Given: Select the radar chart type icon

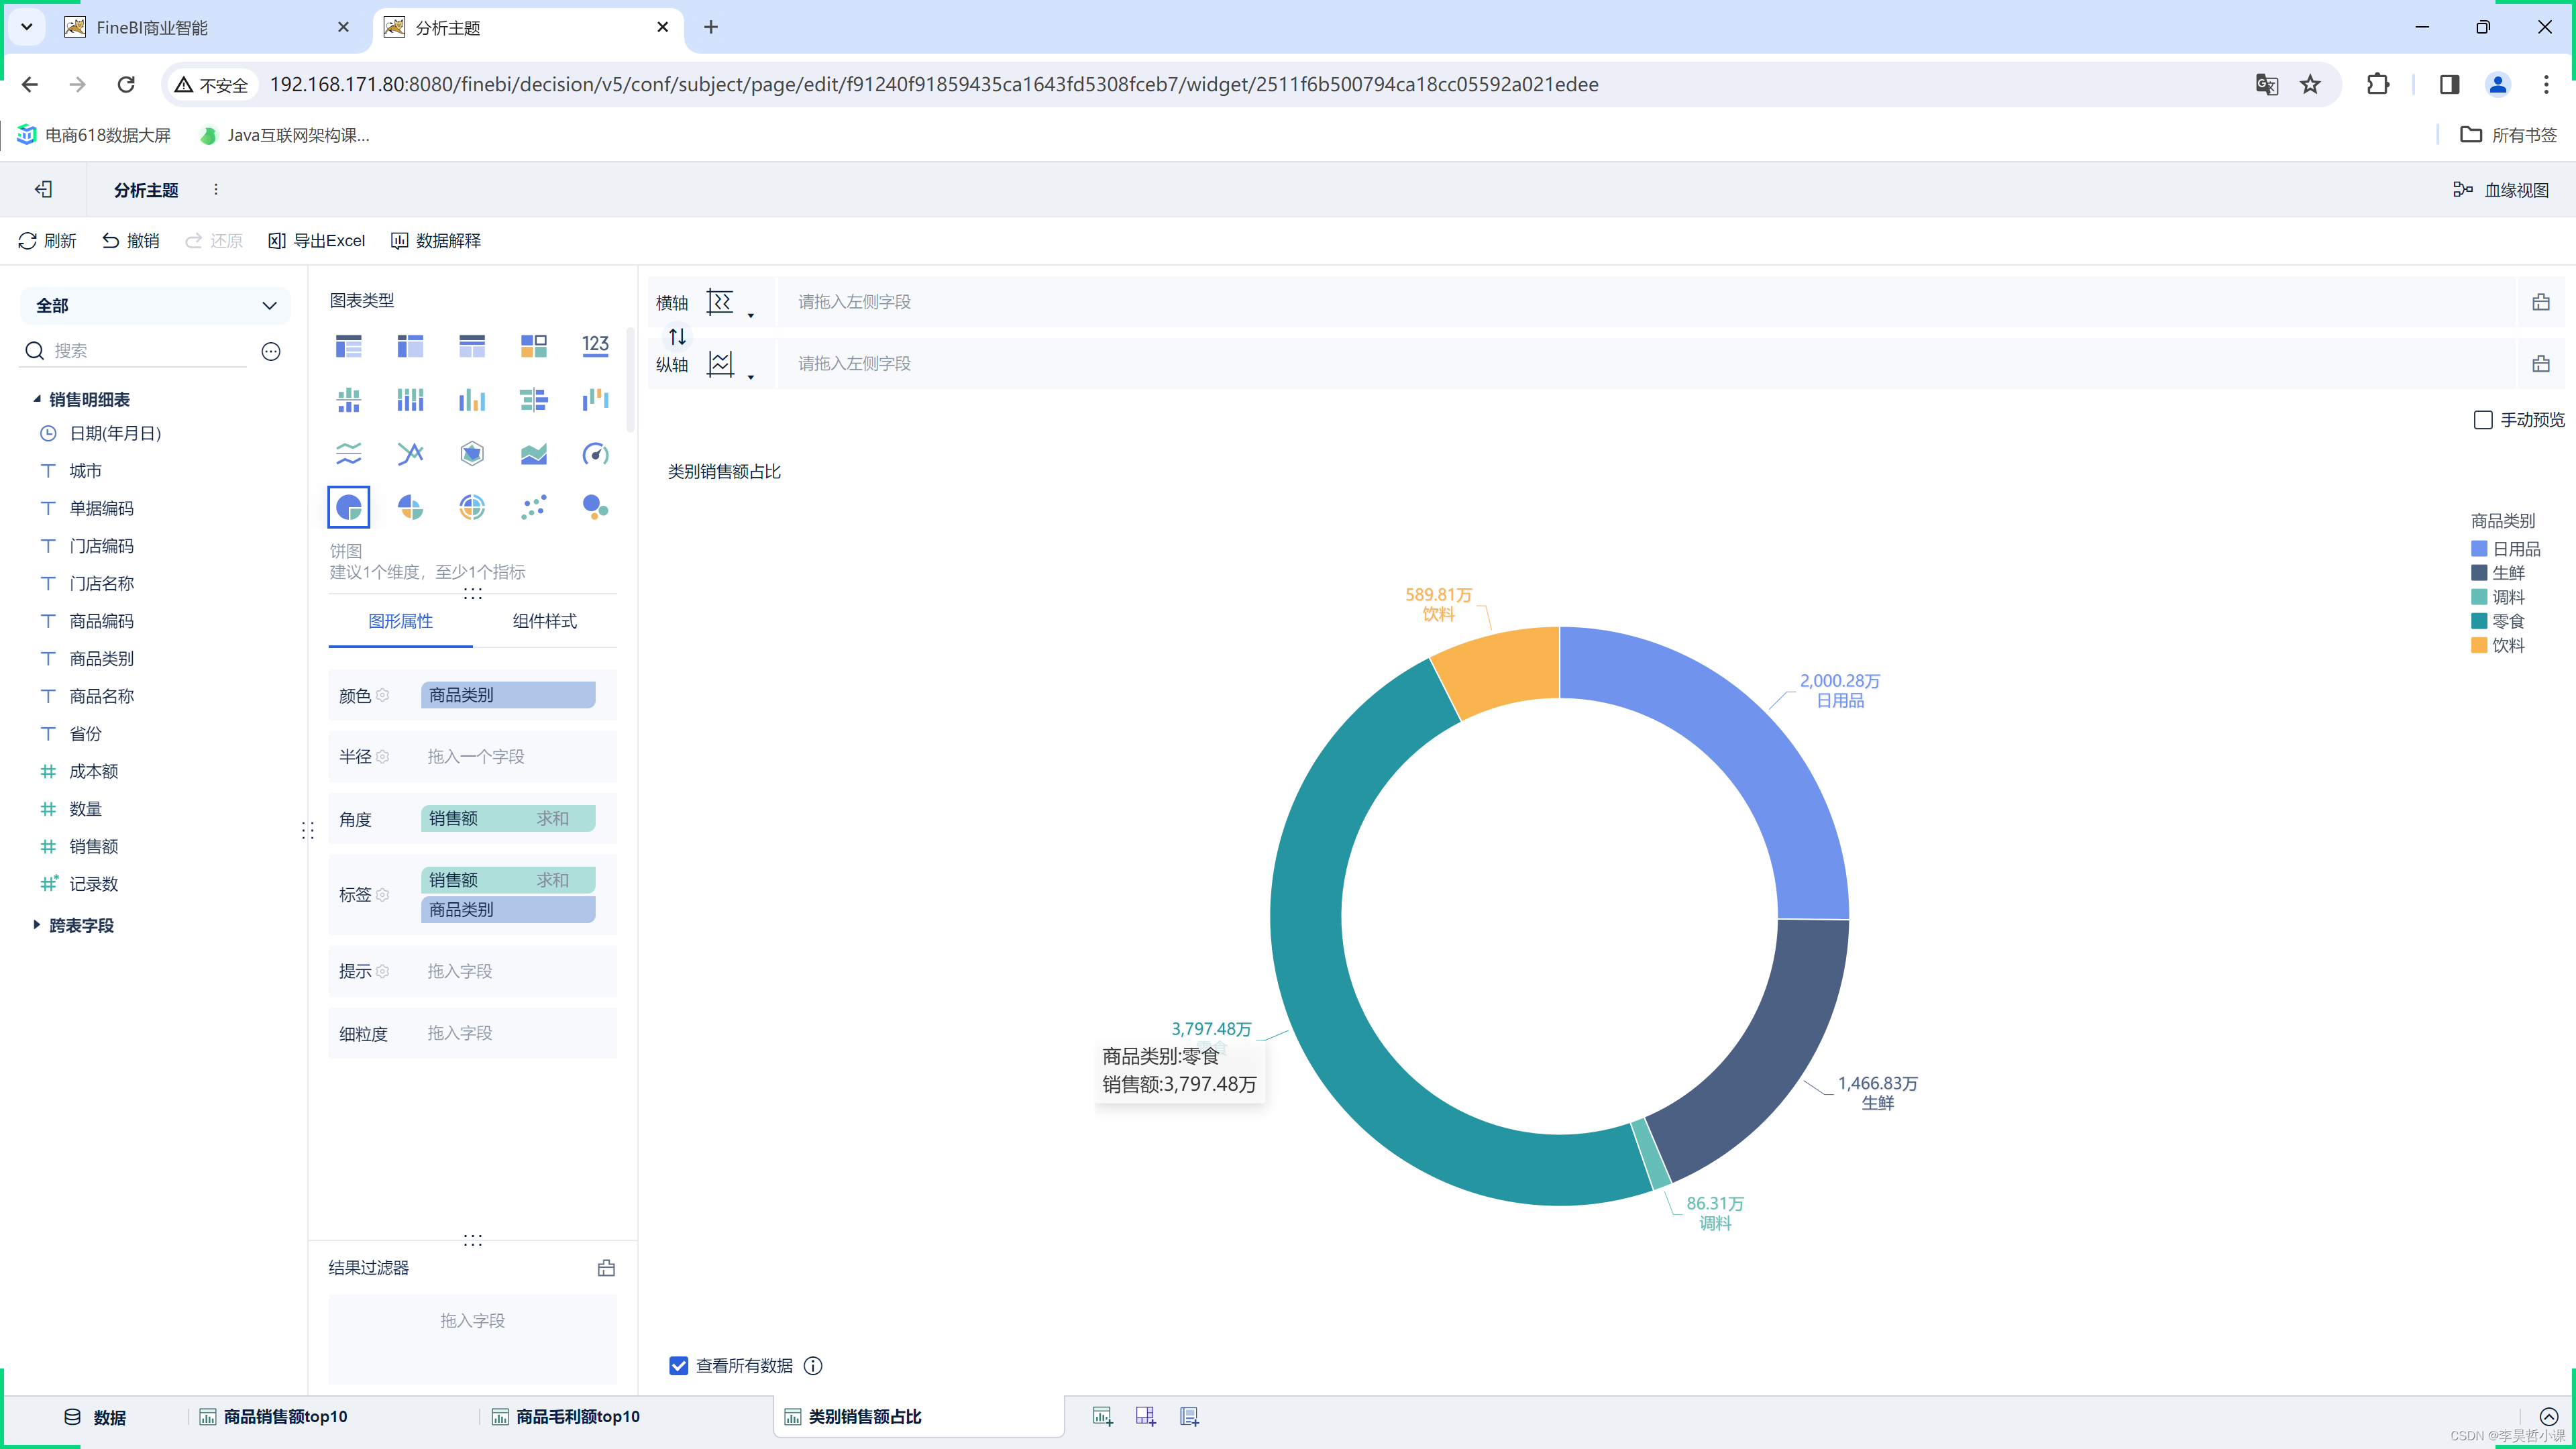Looking at the screenshot, I should tap(472, 454).
